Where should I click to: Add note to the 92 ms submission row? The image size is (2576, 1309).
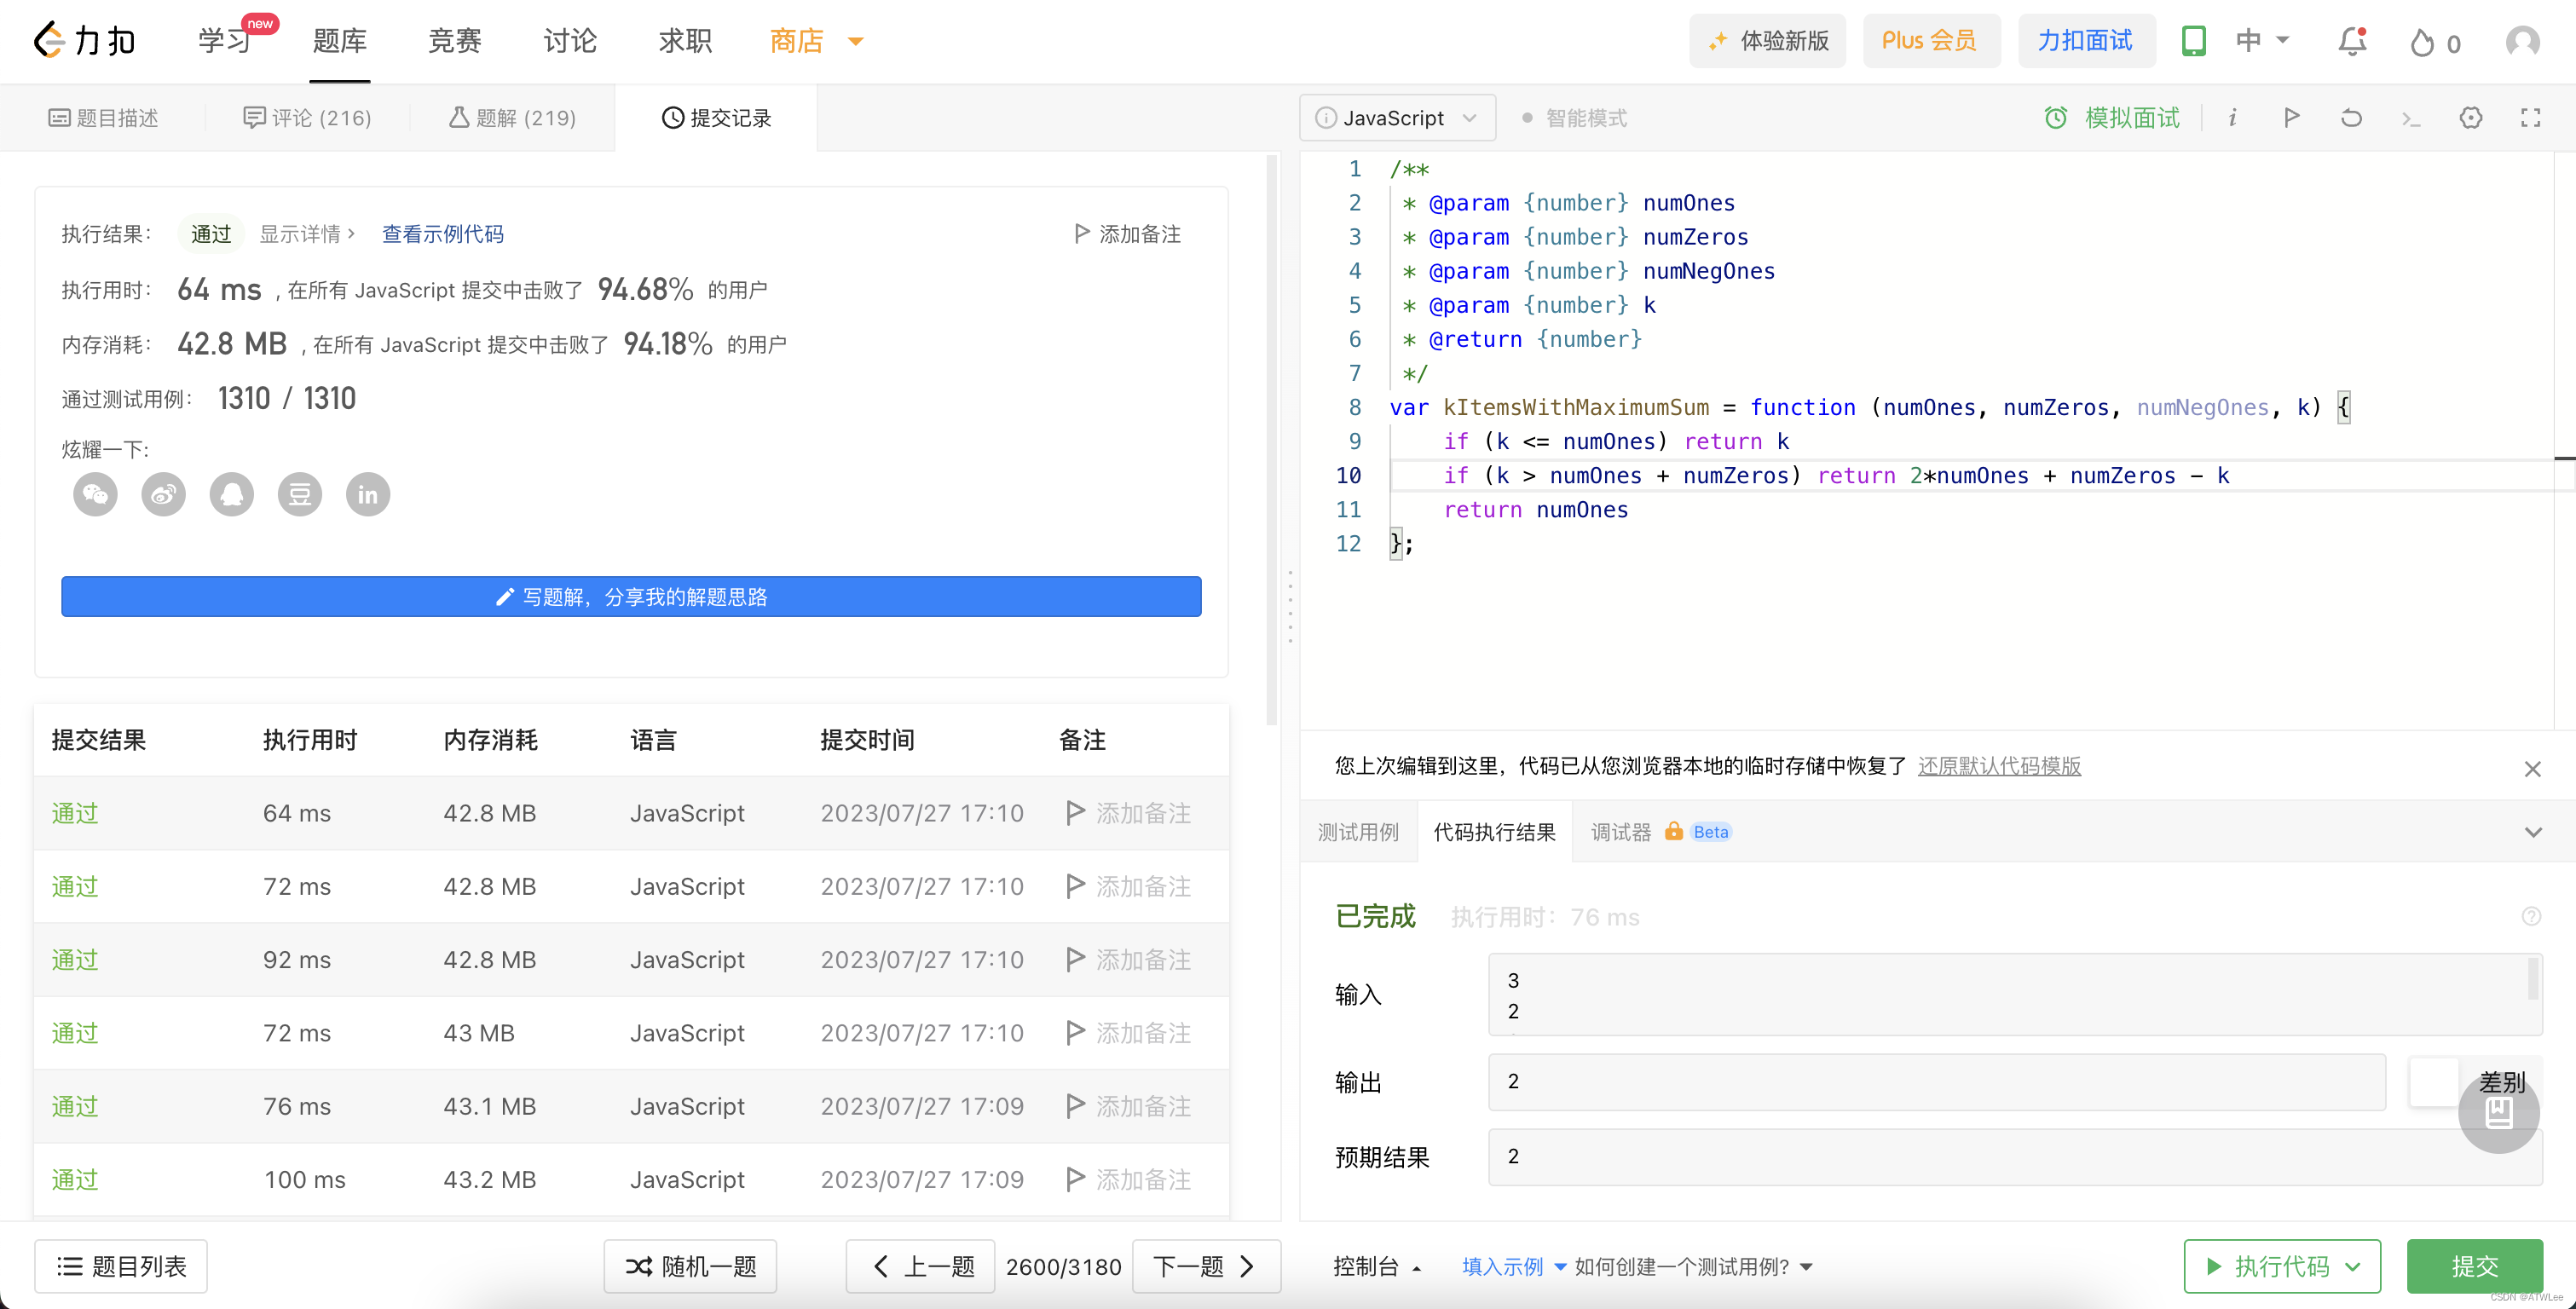click(x=1129, y=960)
